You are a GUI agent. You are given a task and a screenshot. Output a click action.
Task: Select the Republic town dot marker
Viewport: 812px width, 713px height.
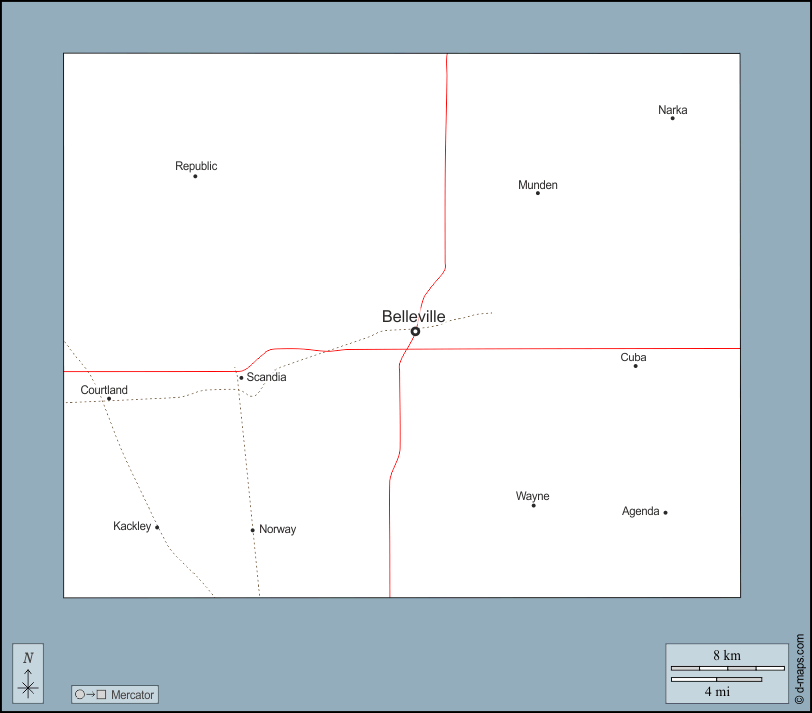195,176
